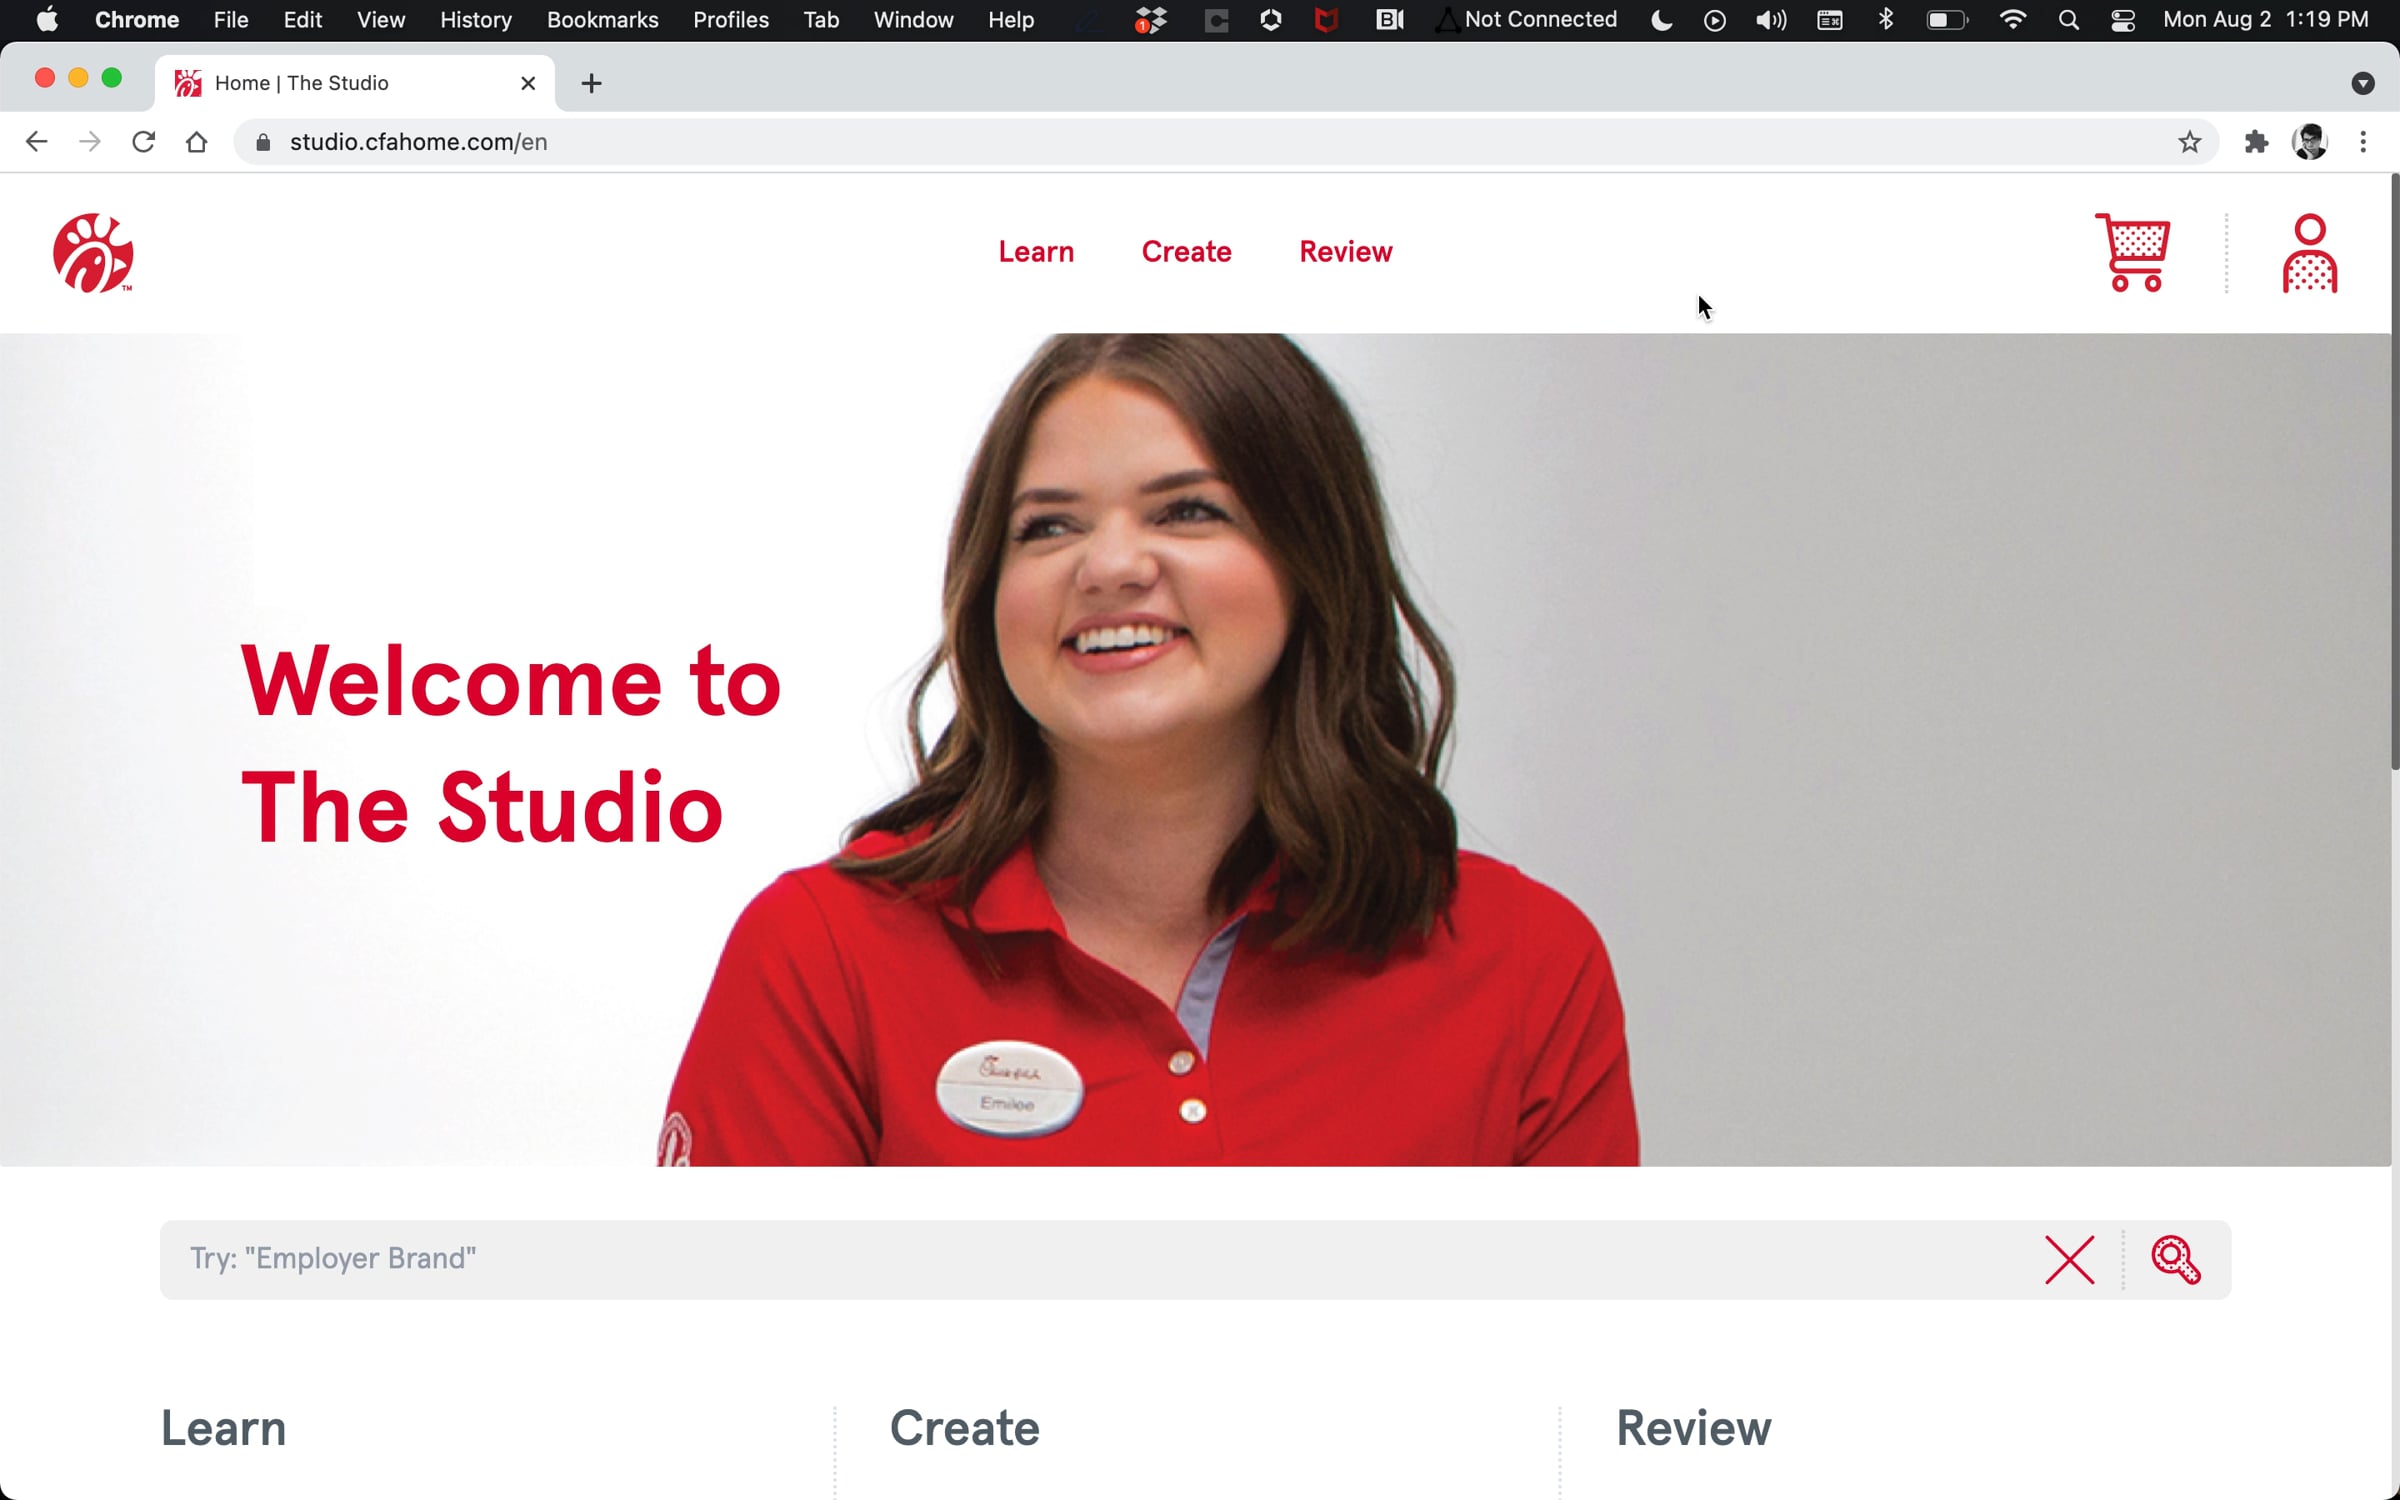Open the Wi-Fi status menu
This screenshot has width=2400, height=1500.
[2012, 20]
